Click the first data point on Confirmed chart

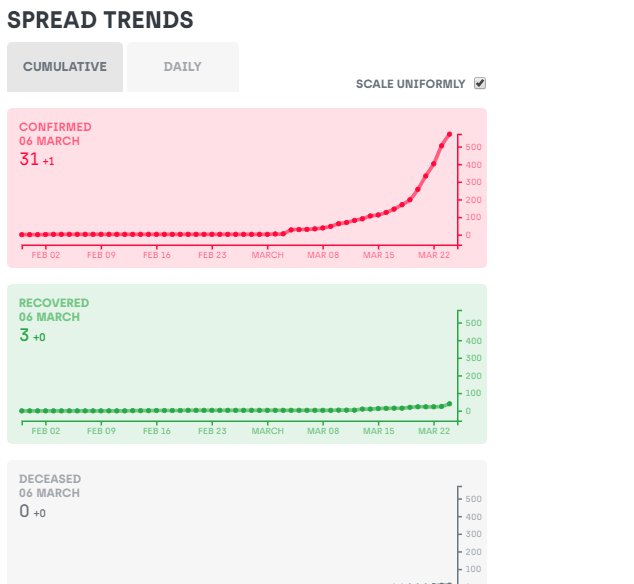(x=22, y=235)
